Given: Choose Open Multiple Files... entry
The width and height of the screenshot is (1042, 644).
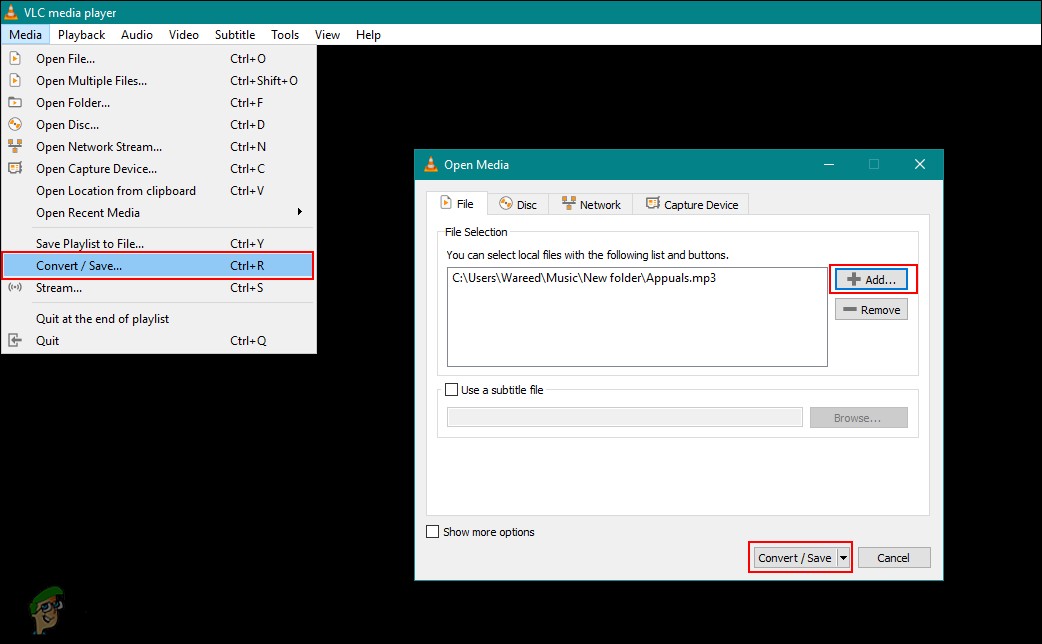Looking at the screenshot, I should point(158,80).
